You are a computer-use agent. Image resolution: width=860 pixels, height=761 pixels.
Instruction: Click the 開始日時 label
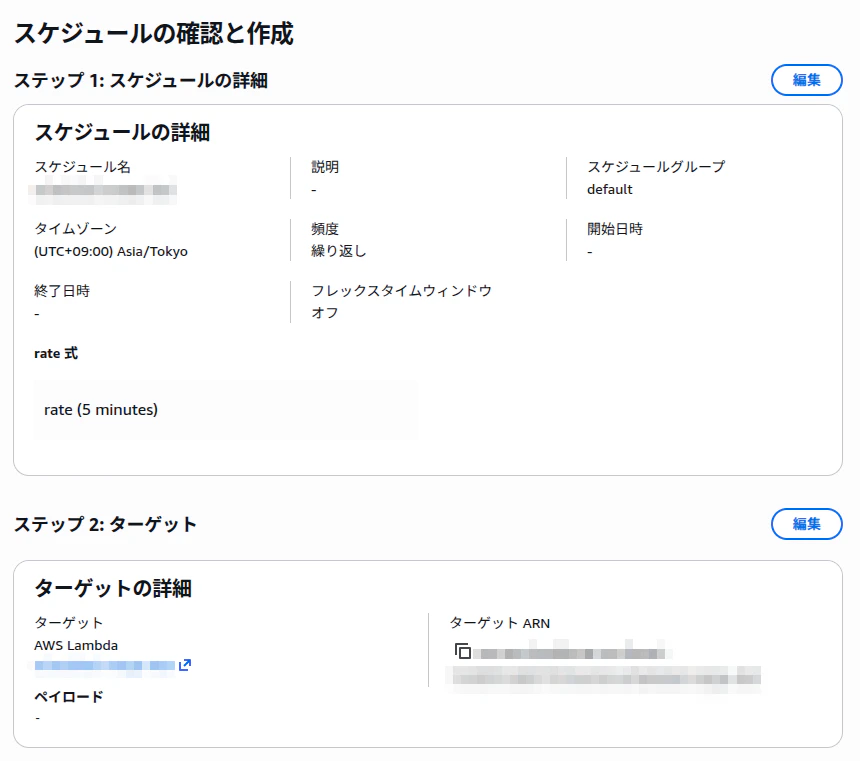pyautogui.click(x=615, y=229)
